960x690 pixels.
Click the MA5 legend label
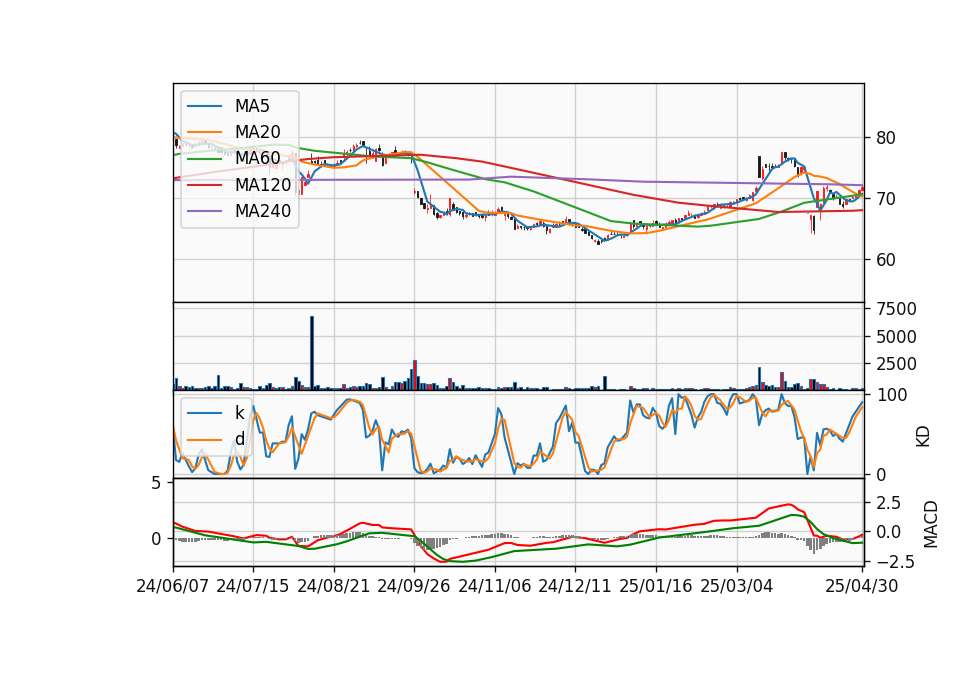252,106
